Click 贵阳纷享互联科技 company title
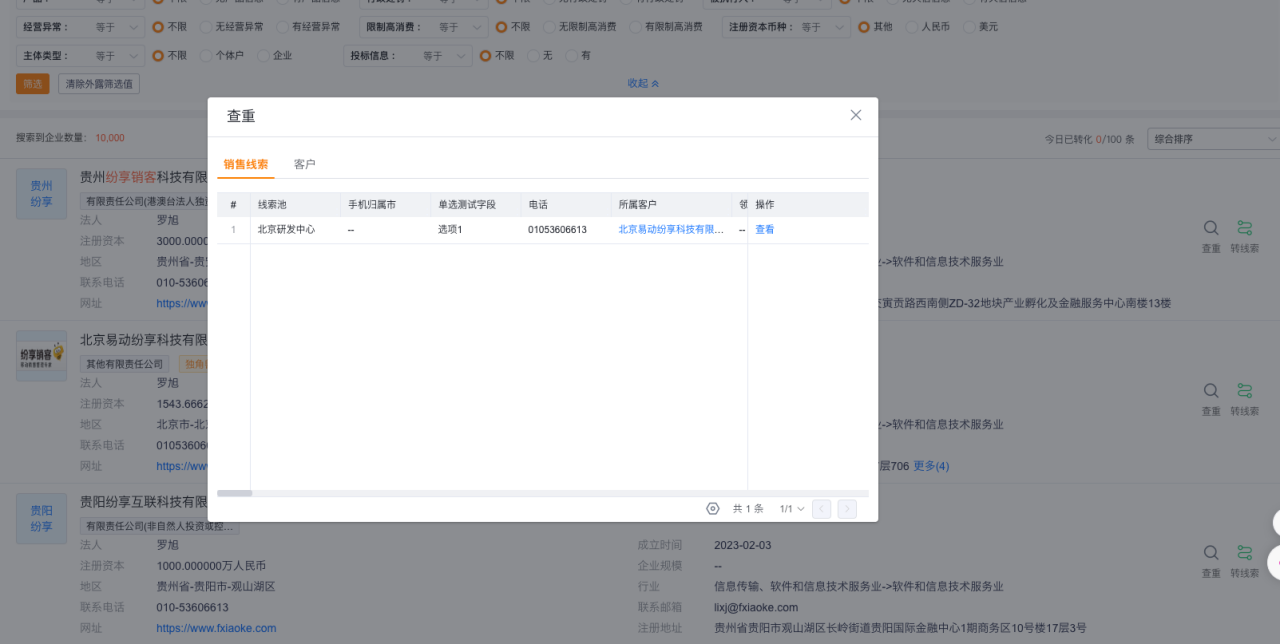Viewport: 1280px width, 644px height. point(144,502)
